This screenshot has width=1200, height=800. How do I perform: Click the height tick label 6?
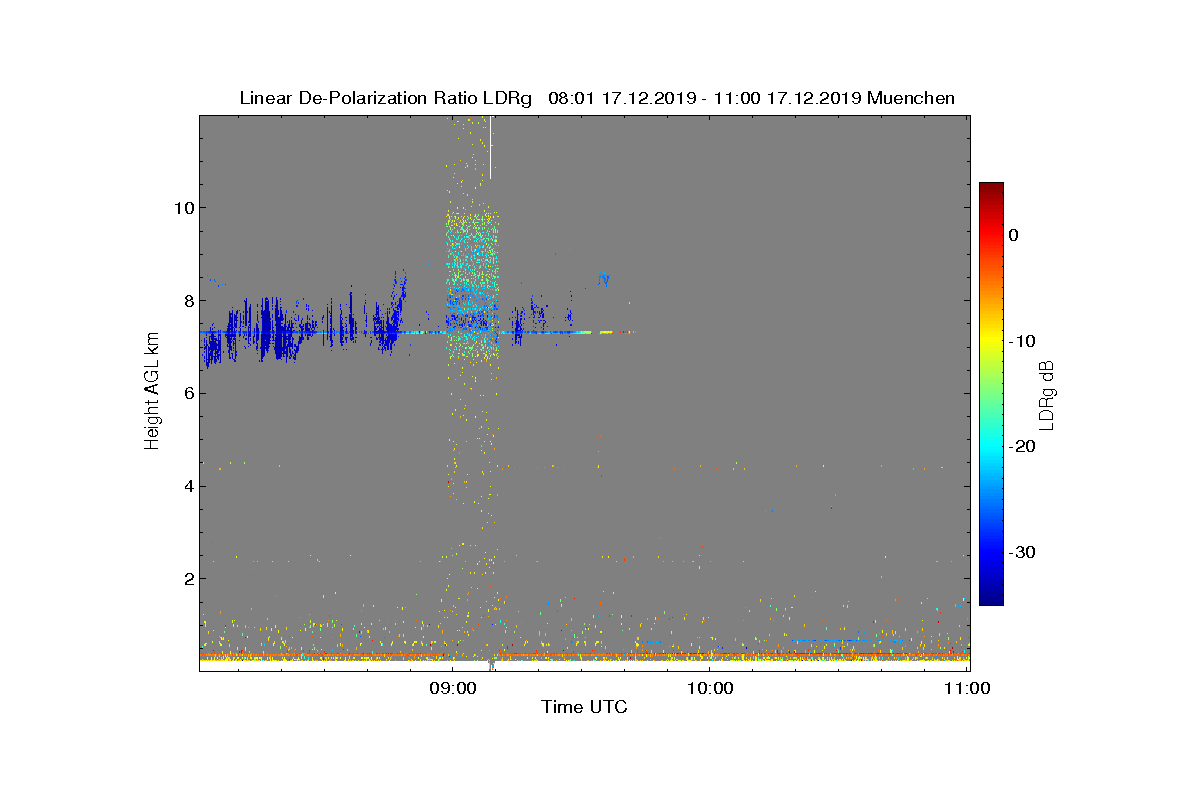(x=187, y=393)
